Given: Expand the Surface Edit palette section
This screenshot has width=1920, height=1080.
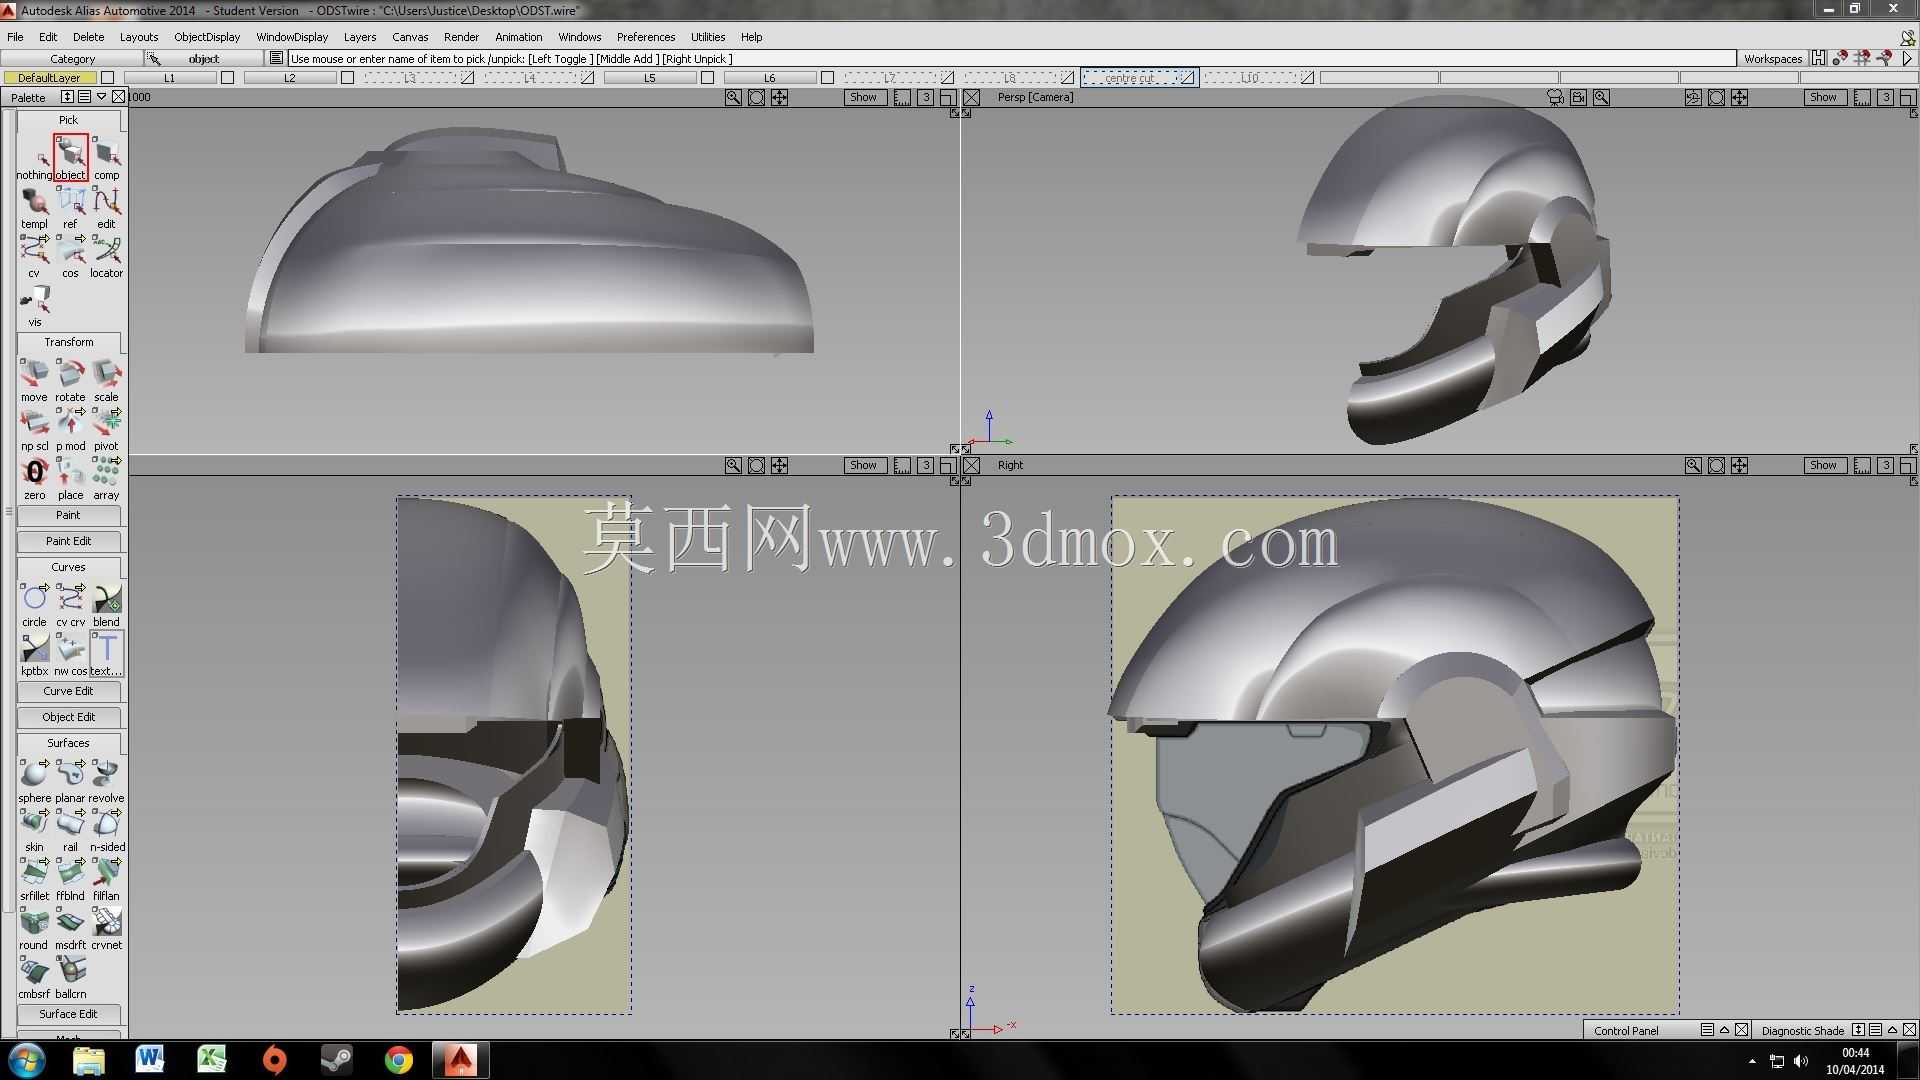Looking at the screenshot, I should [68, 1014].
